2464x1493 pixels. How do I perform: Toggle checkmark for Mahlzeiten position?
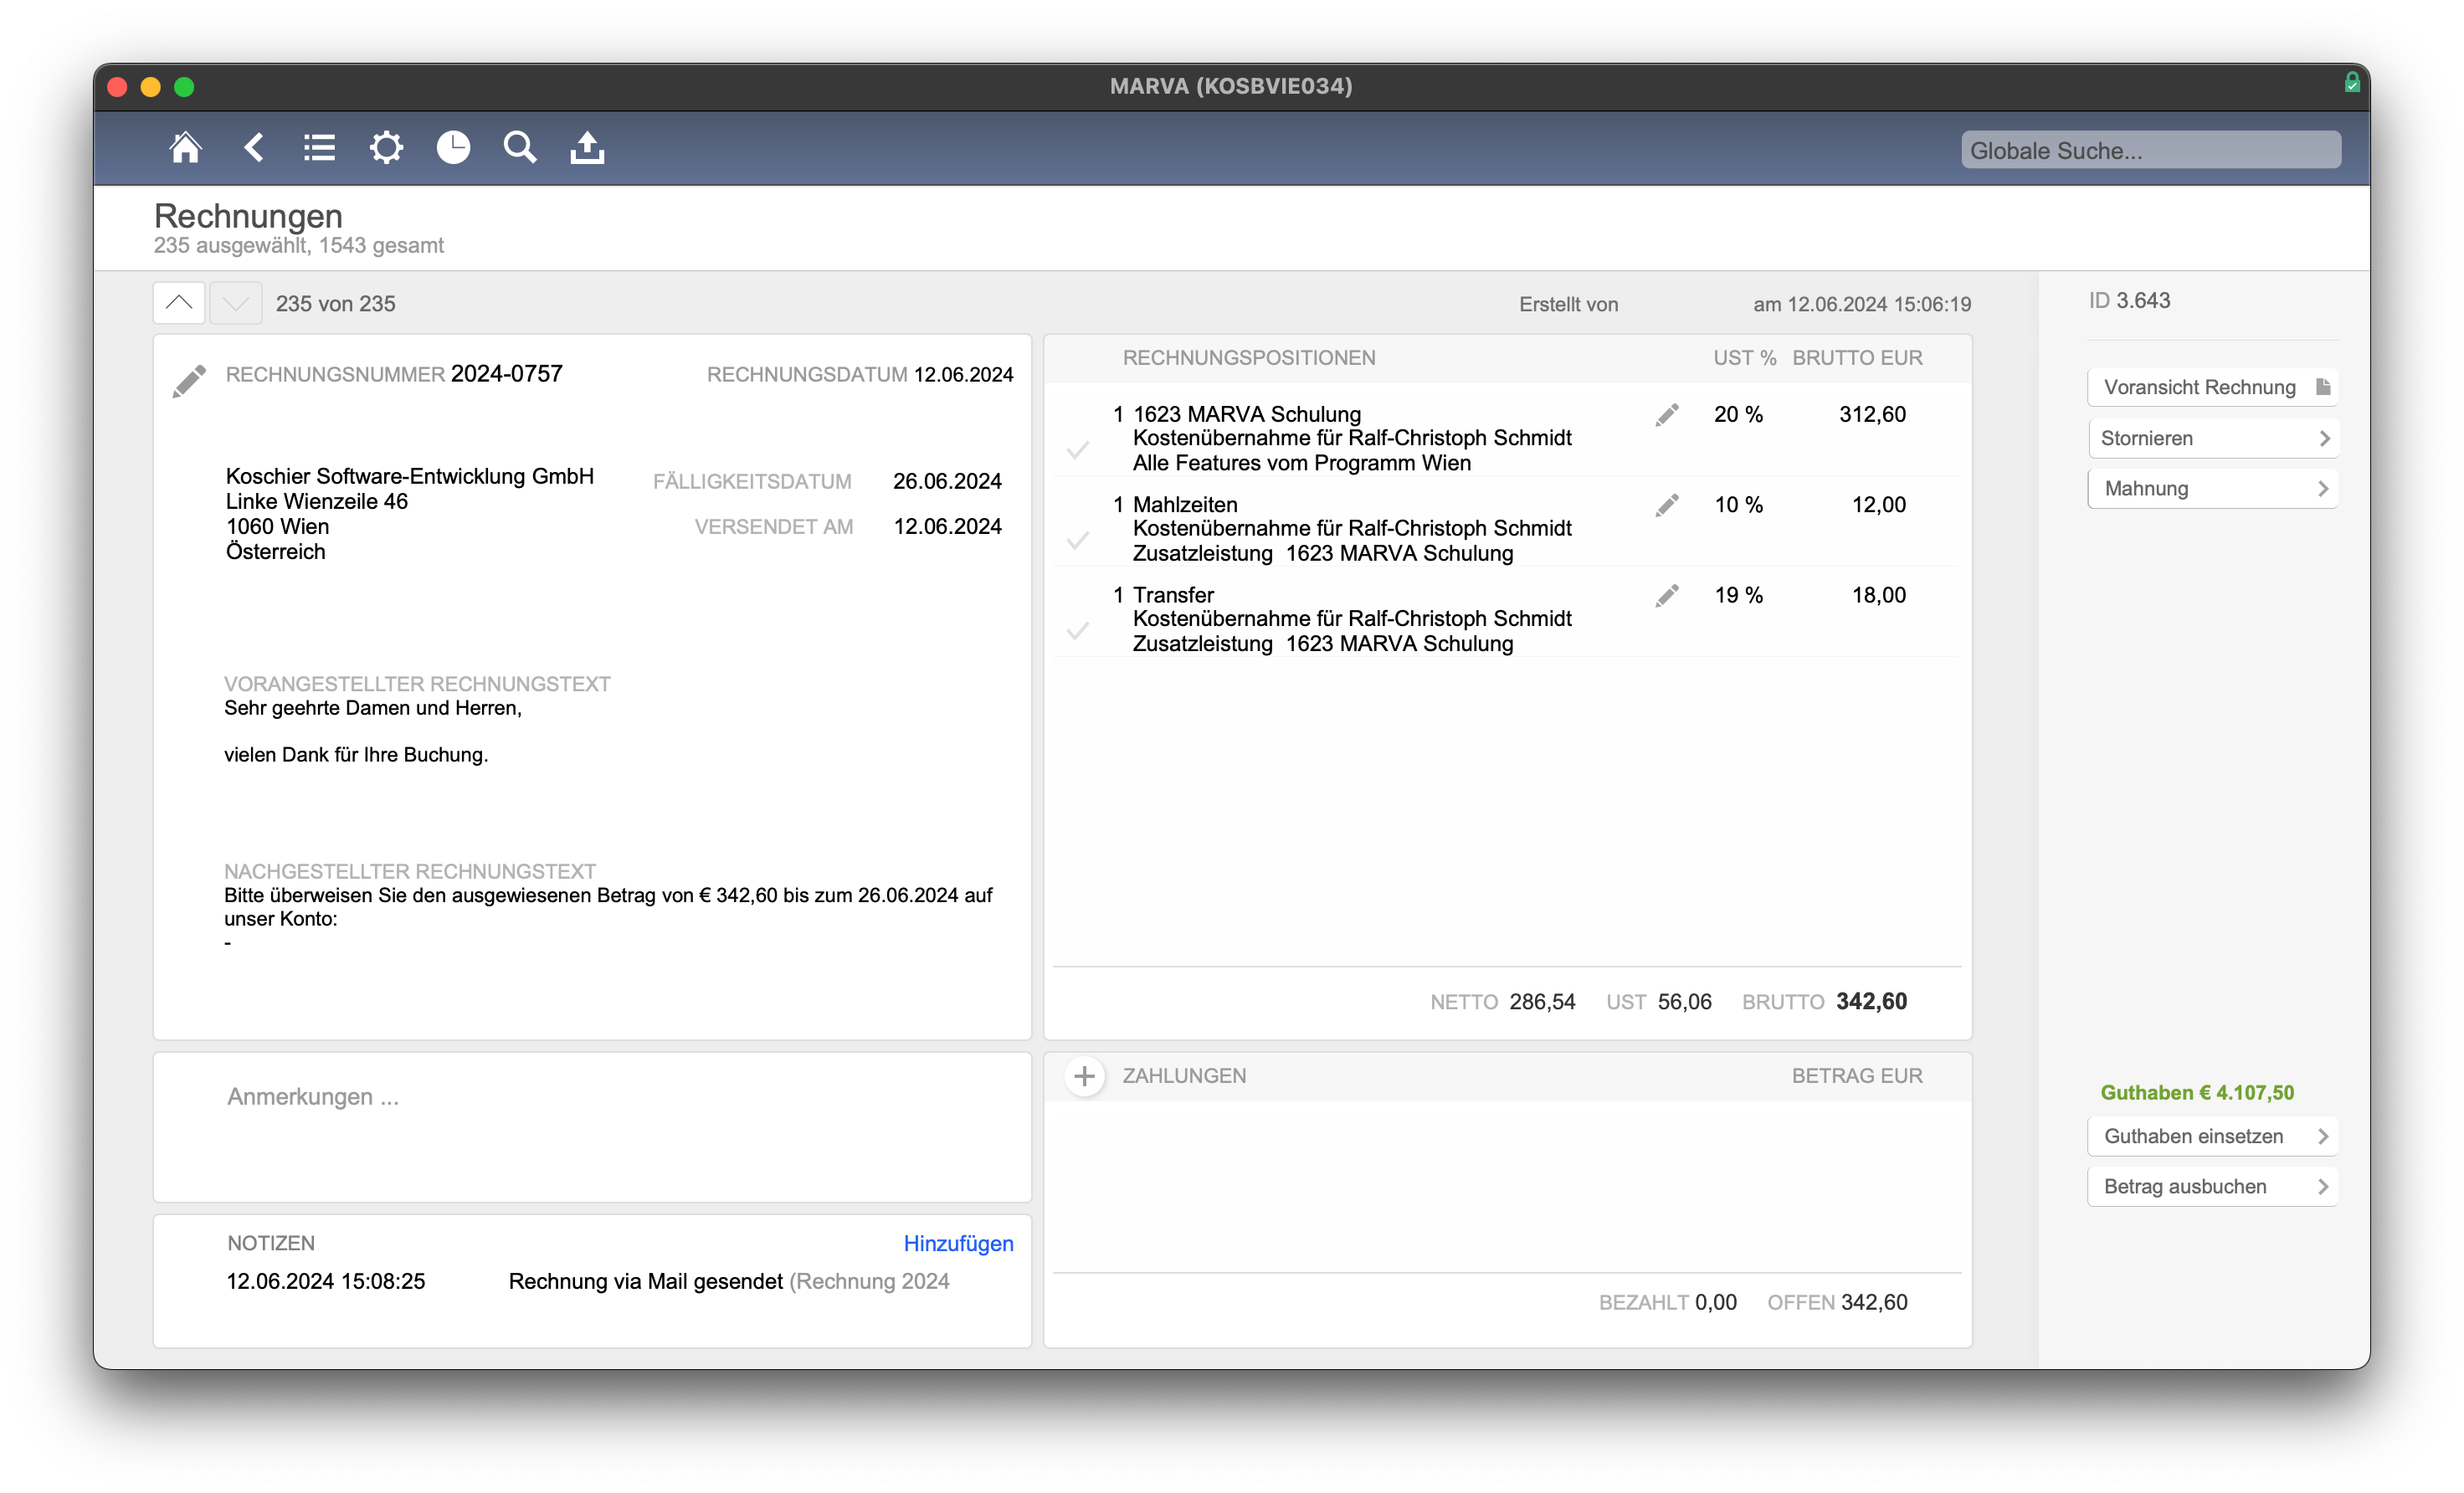coord(1077,541)
